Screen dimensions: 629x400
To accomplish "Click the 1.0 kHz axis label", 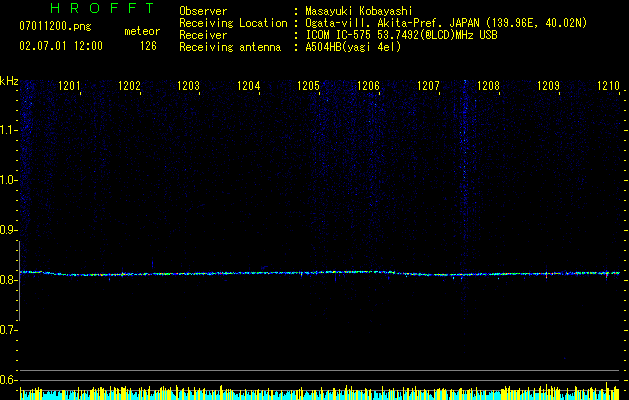I will [8, 180].
